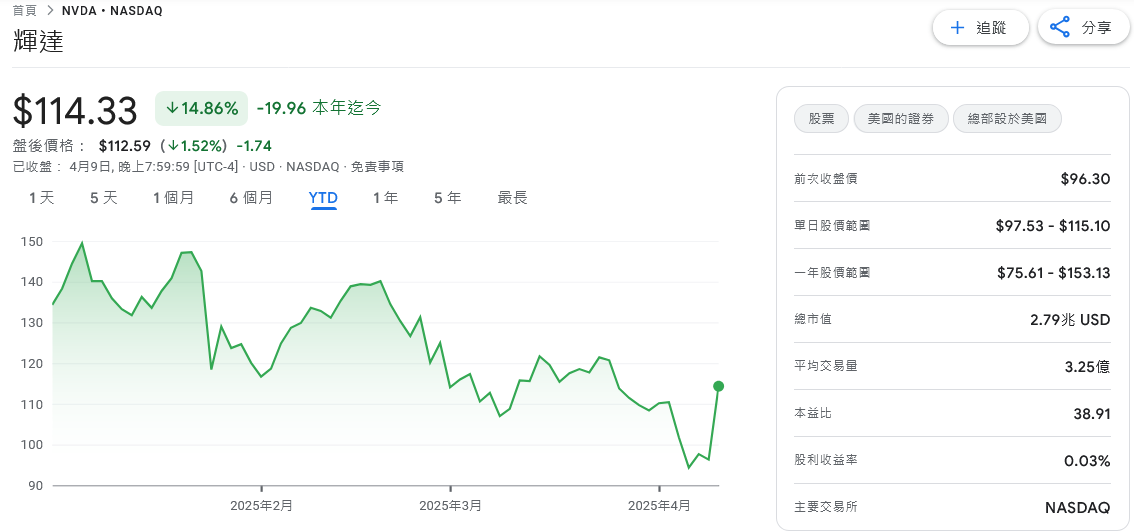This screenshot has width=1134, height=532.
Task: Open the 首頁 breadcrumb link
Action: (25, 11)
